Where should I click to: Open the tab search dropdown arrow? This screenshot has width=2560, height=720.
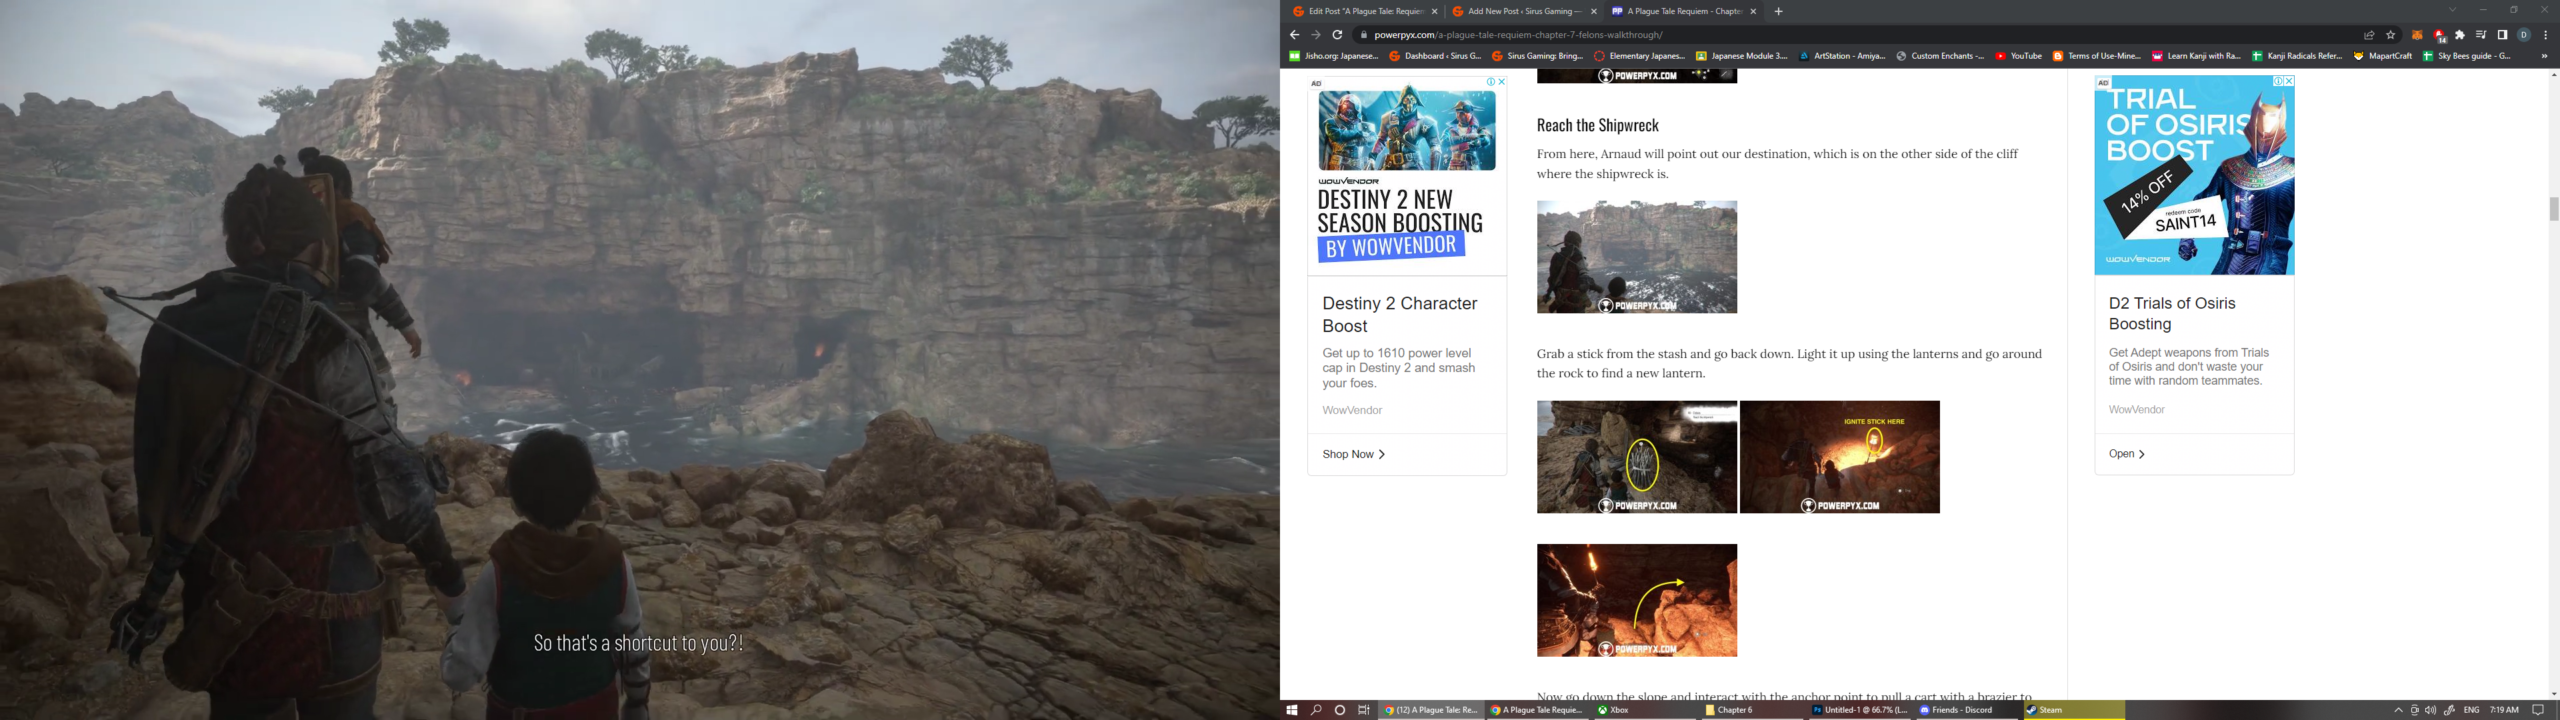pyautogui.click(x=2452, y=10)
